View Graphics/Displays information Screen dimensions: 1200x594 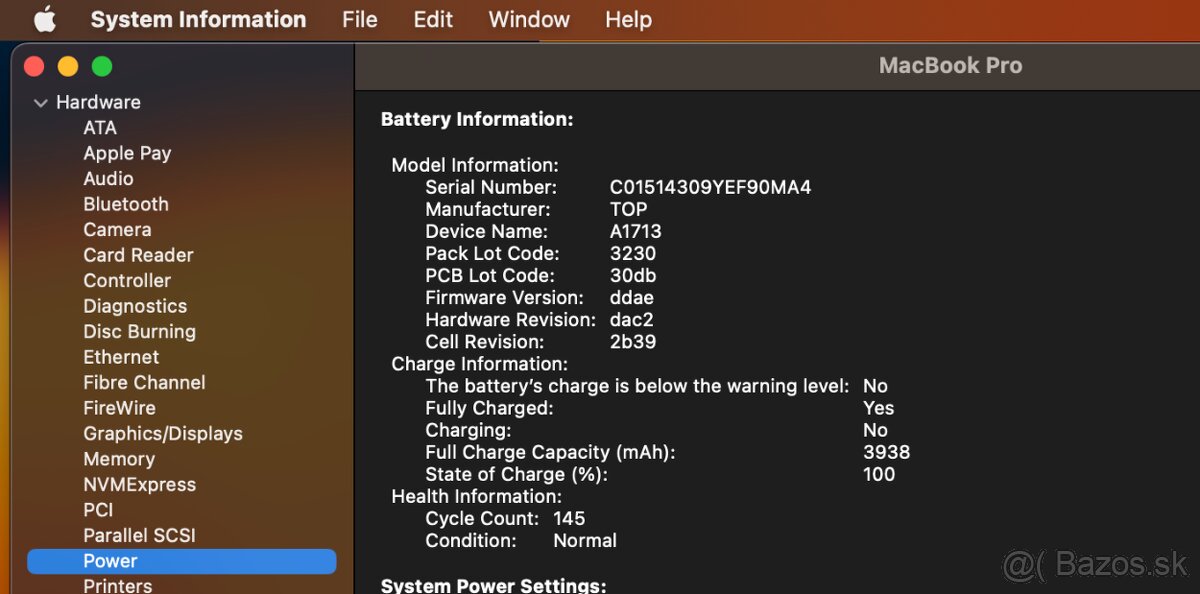pyautogui.click(x=162, y=433)
